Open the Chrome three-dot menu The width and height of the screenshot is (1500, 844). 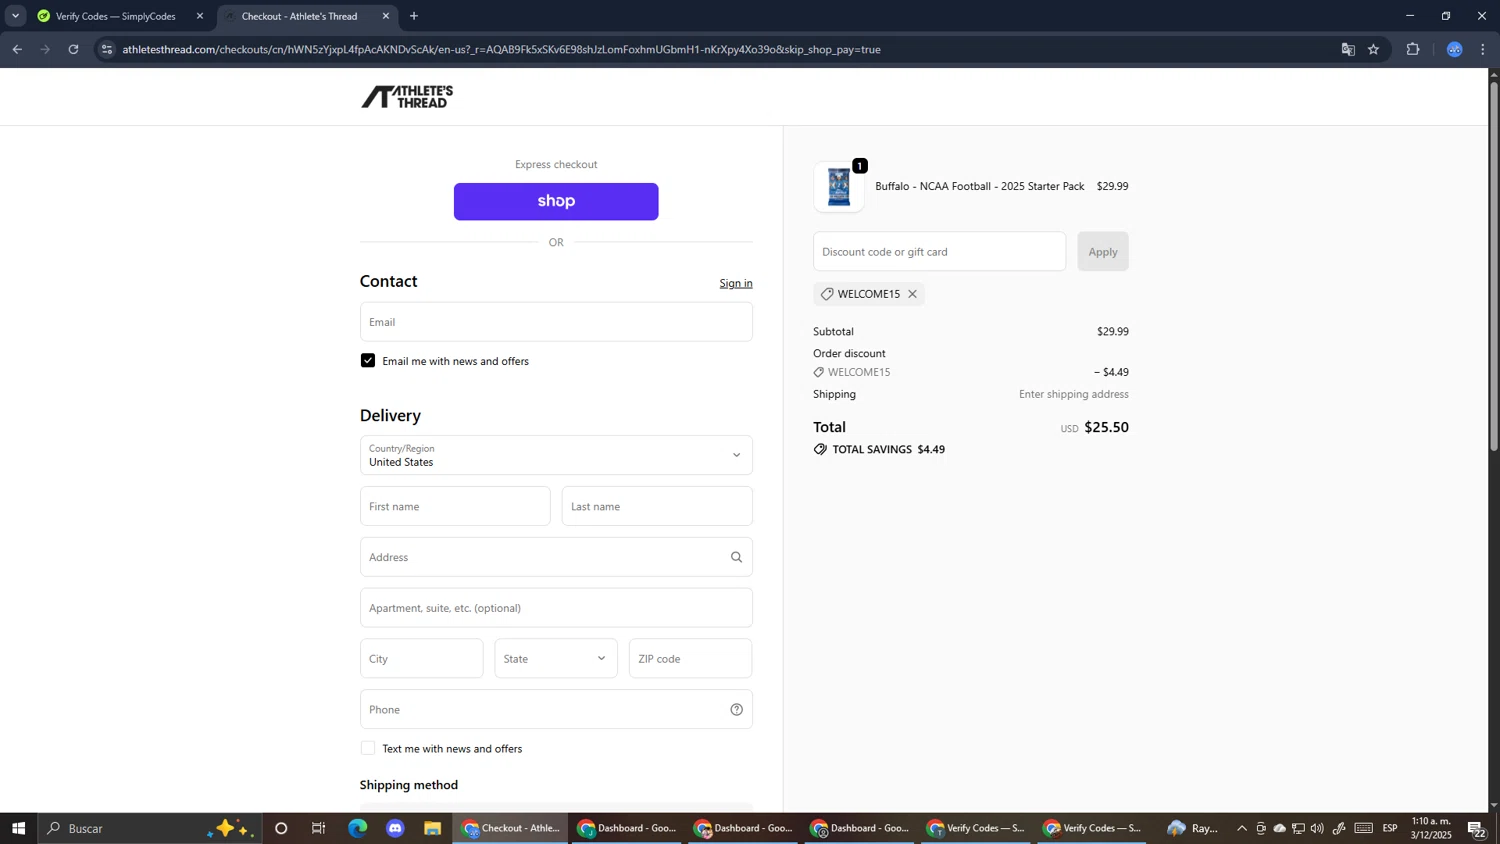click(1484, 49)
